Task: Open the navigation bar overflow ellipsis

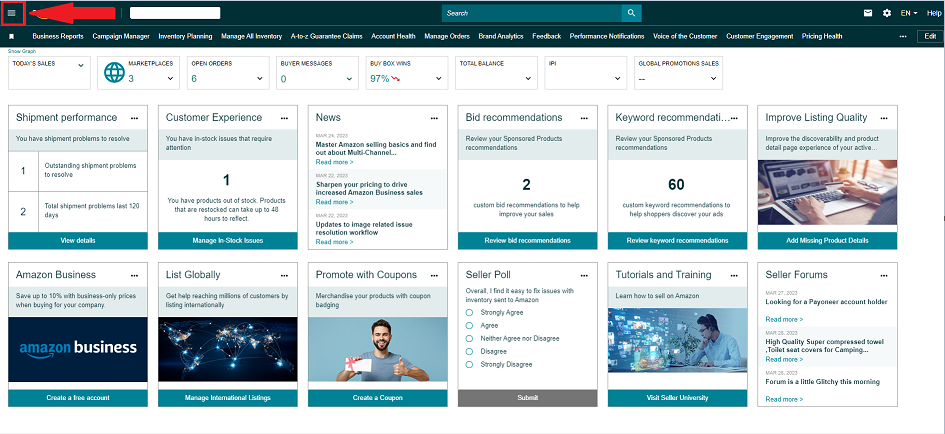Action: pyautogui.click(x=903, y=36)
